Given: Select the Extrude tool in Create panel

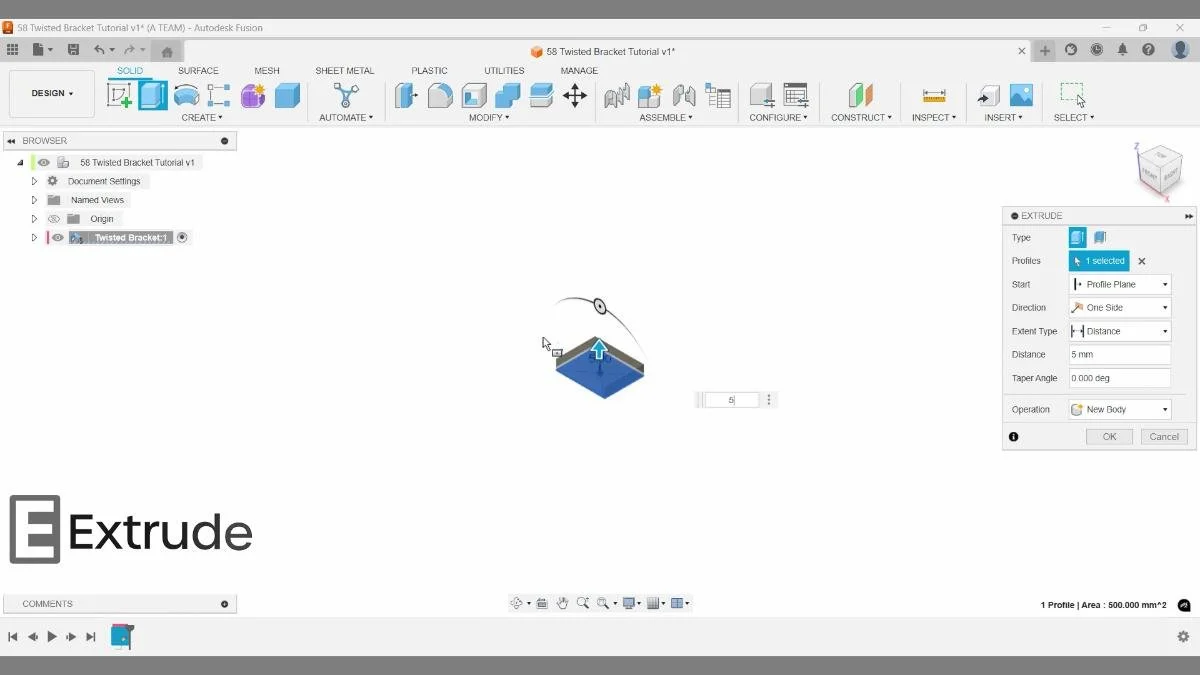Looking at the screenshot, I should pyautogui.click(x=152, y=96).
